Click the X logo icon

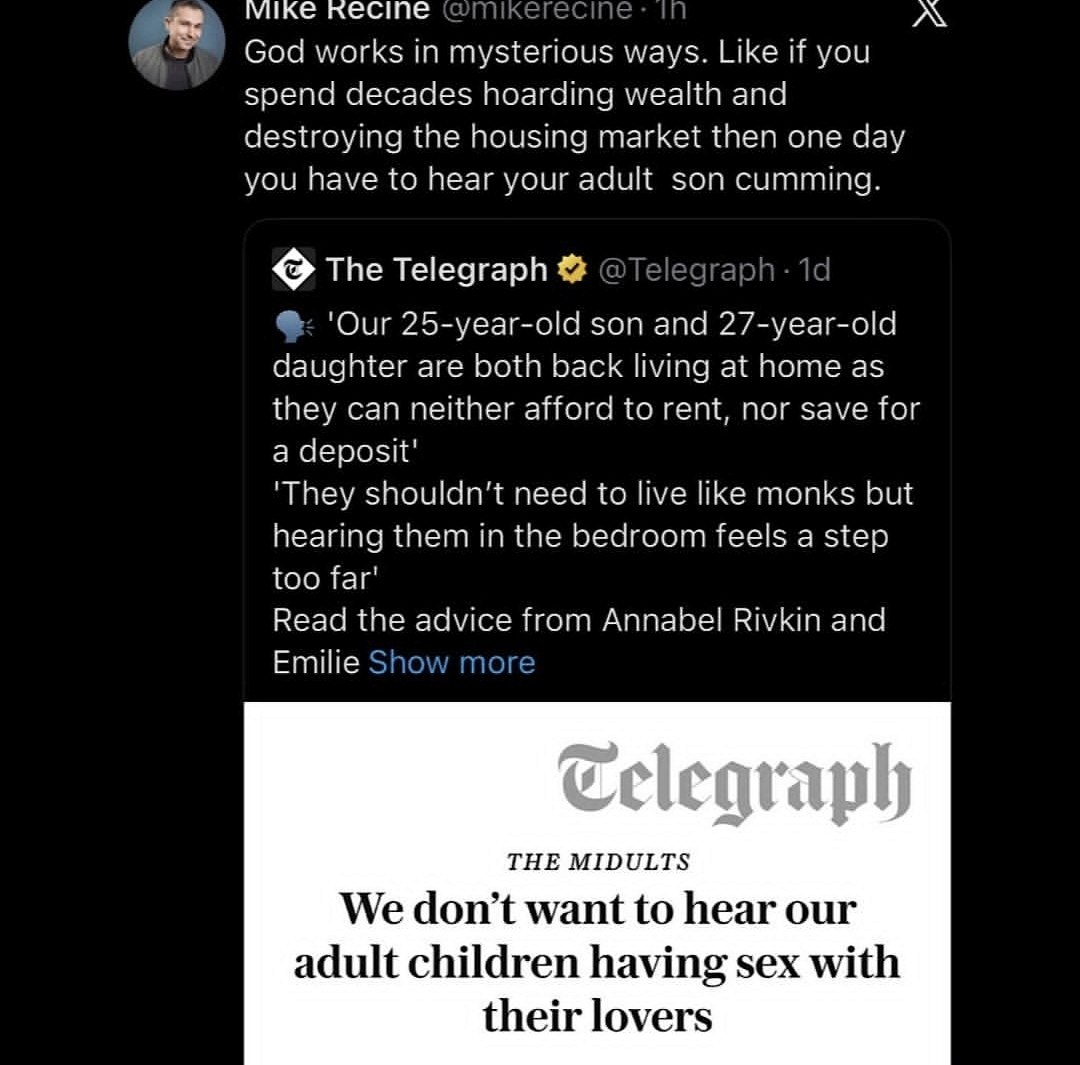click(x=930, y=12)
